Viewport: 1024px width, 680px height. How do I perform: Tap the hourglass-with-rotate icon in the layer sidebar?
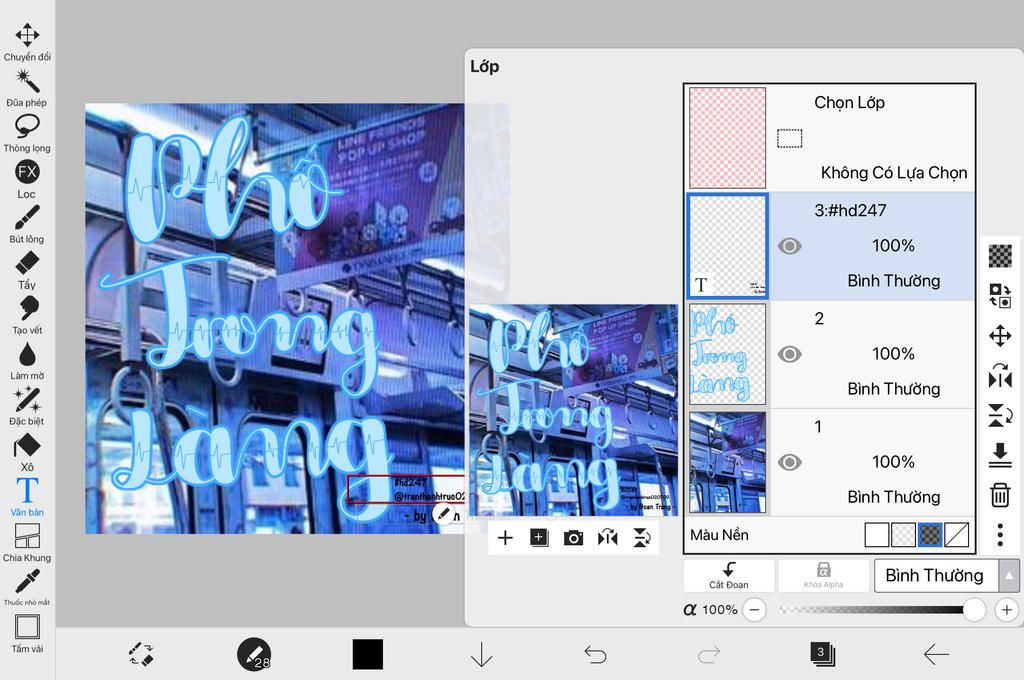(x=1000, y=415)
